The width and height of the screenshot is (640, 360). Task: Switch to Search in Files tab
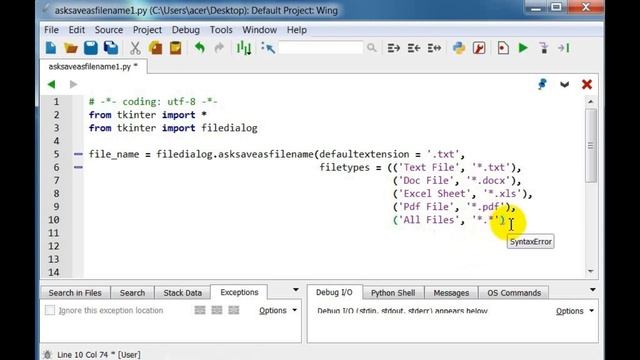click(x=75, y=293)
